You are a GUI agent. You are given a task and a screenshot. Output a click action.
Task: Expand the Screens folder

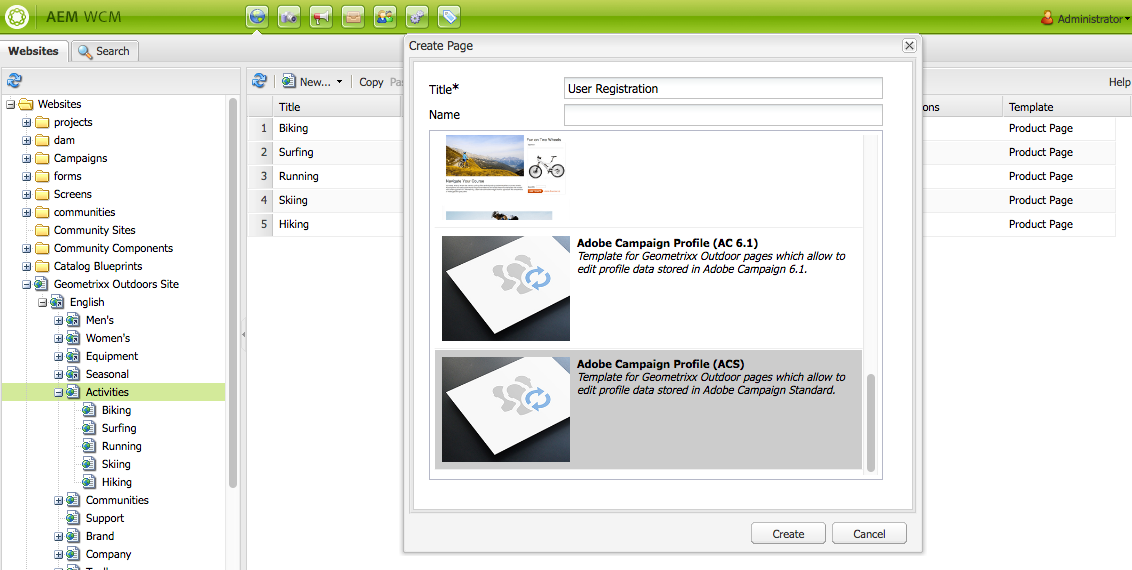click(27, 195)
